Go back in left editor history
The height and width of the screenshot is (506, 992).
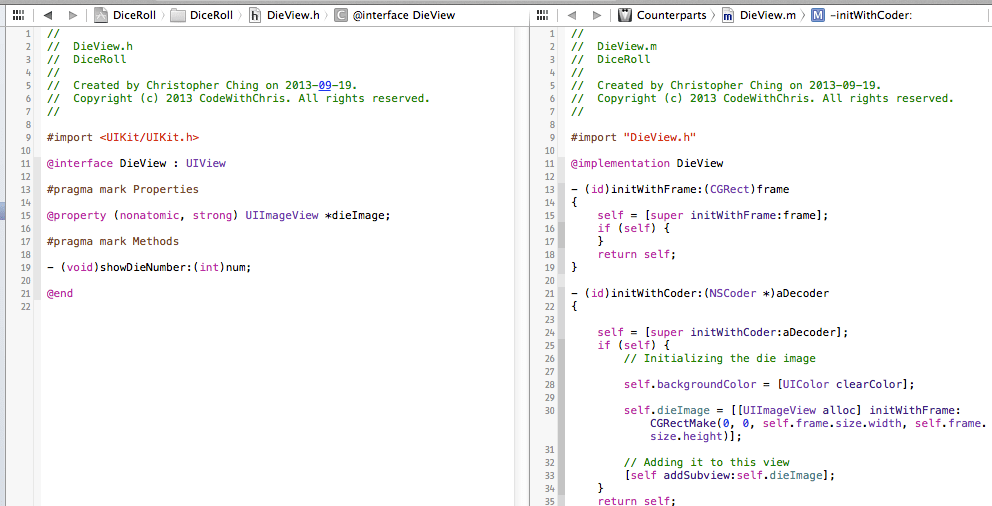[x=47, y=15]
